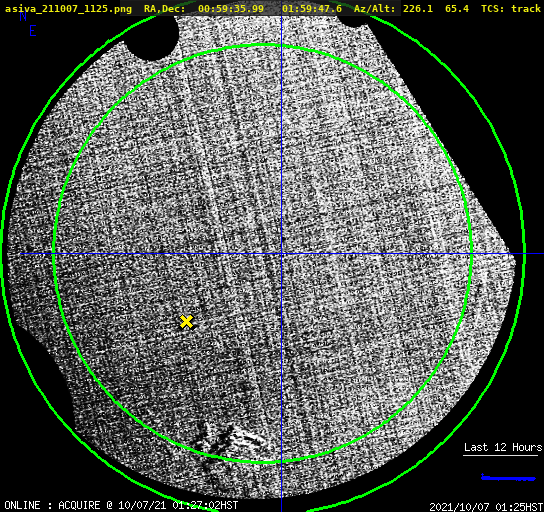Viewport: 544px width, 512px height.
Task: Click the blue E east compass label
Action: pyautogui.click(x=33, y=31)
